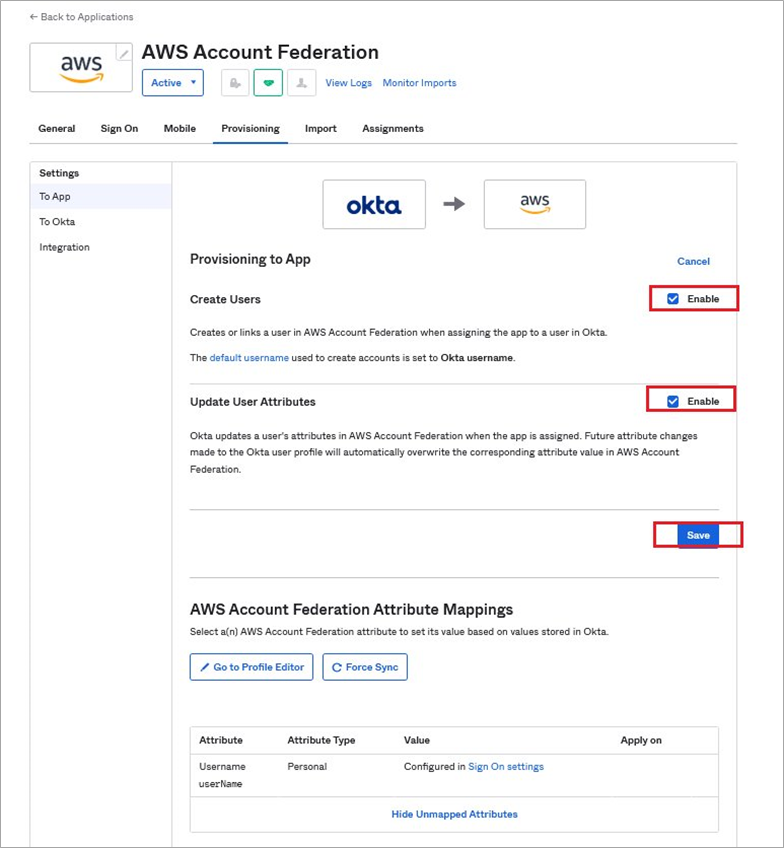784x848 pixels.
Task: Open the Import tab
Action: pyautogui.click(x=321, y=129)
